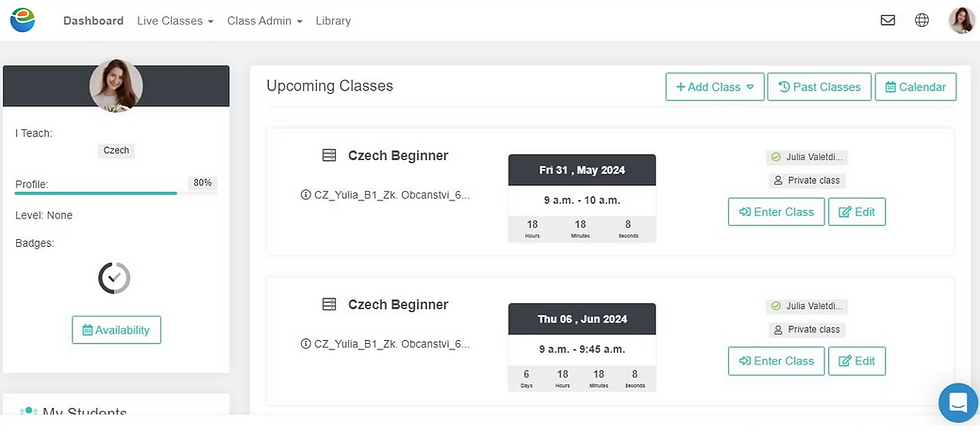This screenshot has width=980, height=436.
Task: Edit the Thu 06 Jun class
Action: coord(857,361)
